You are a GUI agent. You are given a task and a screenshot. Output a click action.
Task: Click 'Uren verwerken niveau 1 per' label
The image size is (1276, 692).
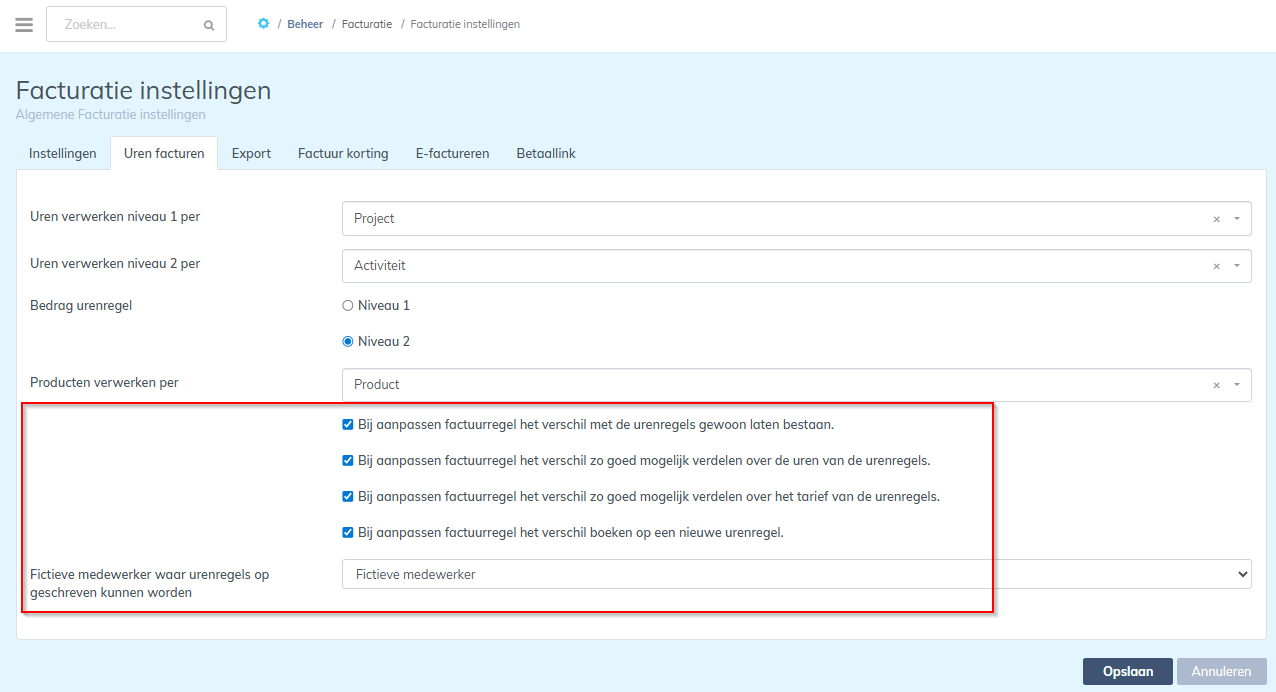tap(115, 216)
